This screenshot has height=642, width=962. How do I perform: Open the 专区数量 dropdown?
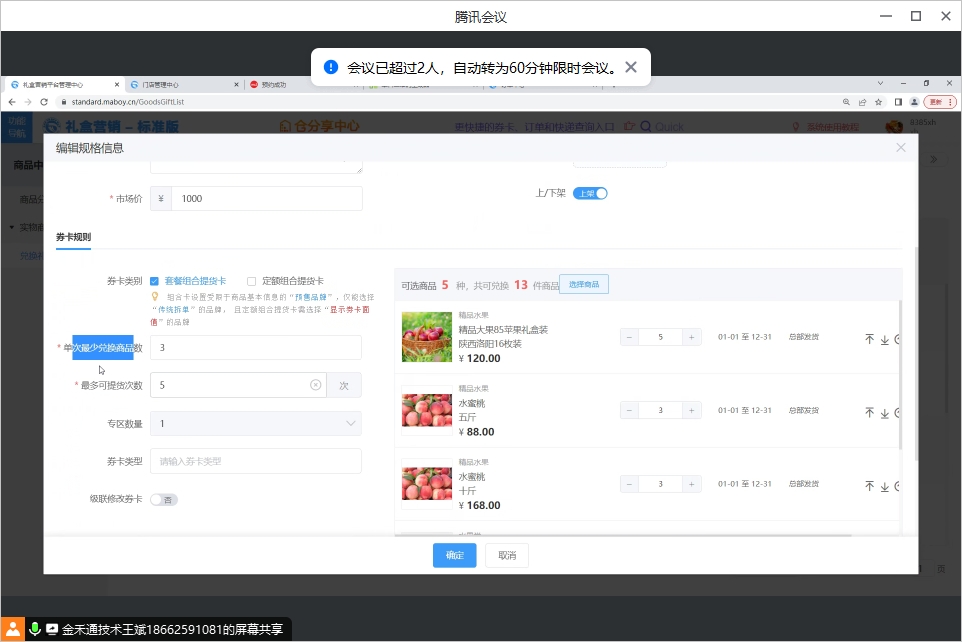[x=256, y=423]
